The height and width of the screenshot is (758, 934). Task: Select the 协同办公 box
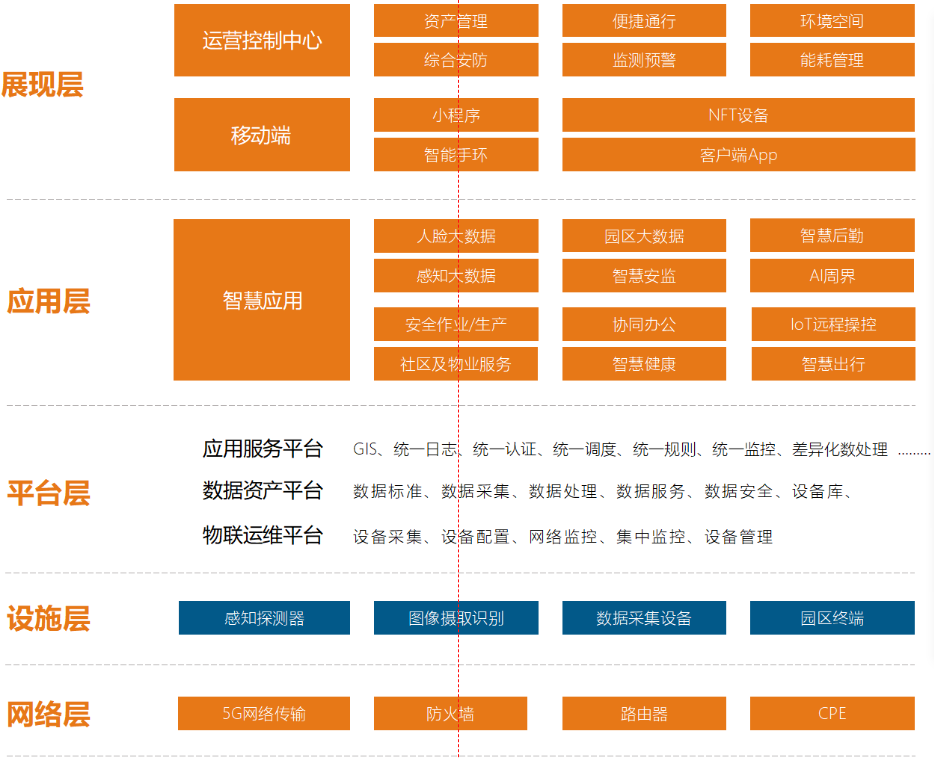tap(644, 324)
